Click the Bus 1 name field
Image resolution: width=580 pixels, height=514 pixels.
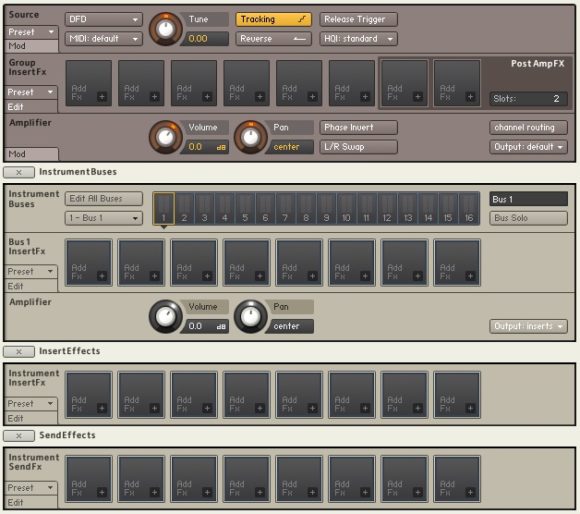[528, 199]
